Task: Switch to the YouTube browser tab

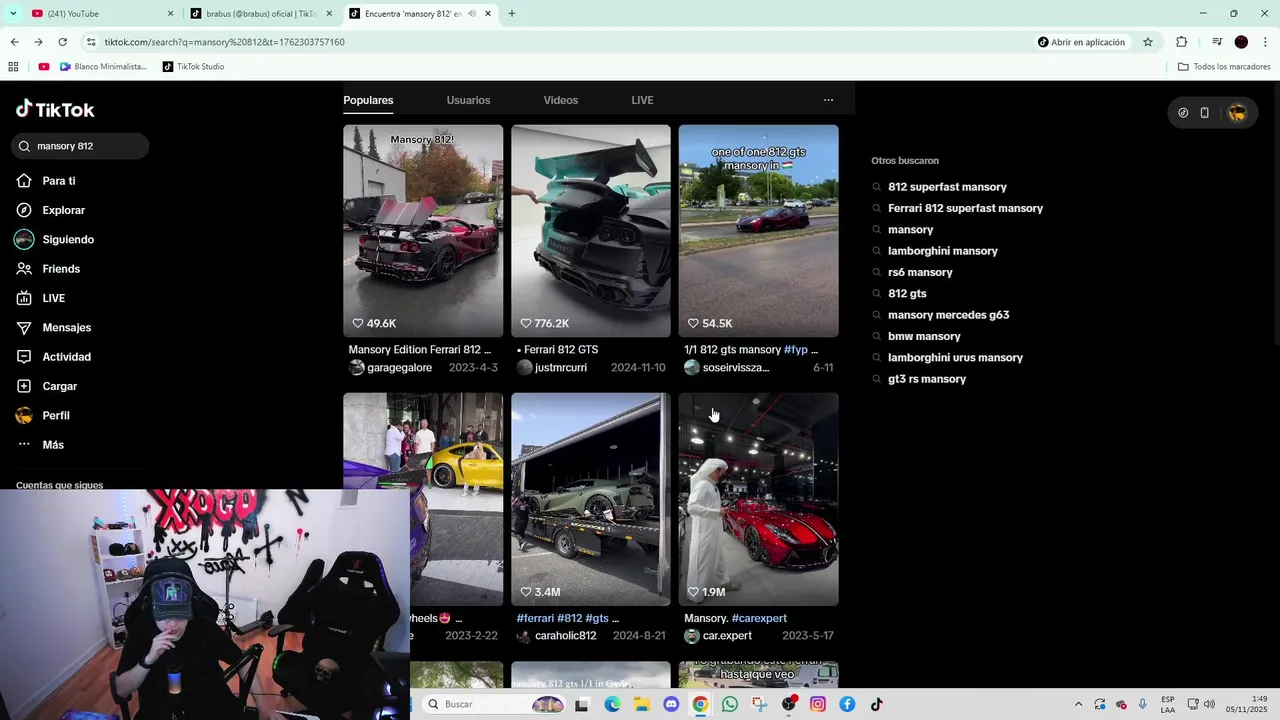Action: tap(100, 14)
